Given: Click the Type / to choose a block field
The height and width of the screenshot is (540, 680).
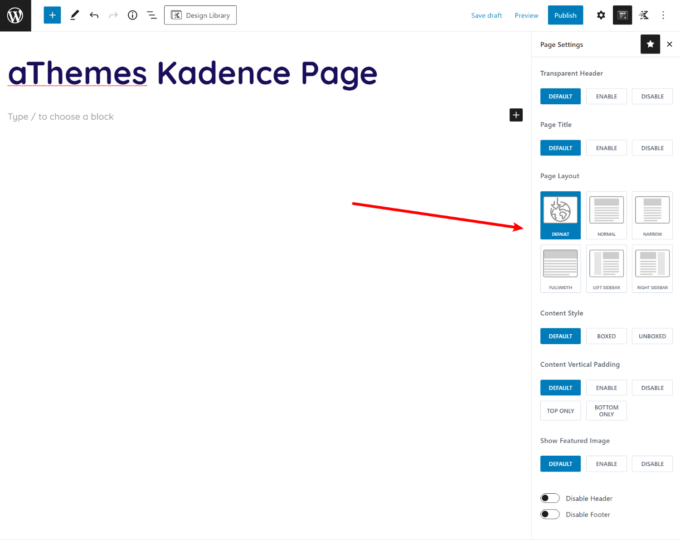Looking at the screenshot, I should tap(61, 117).
